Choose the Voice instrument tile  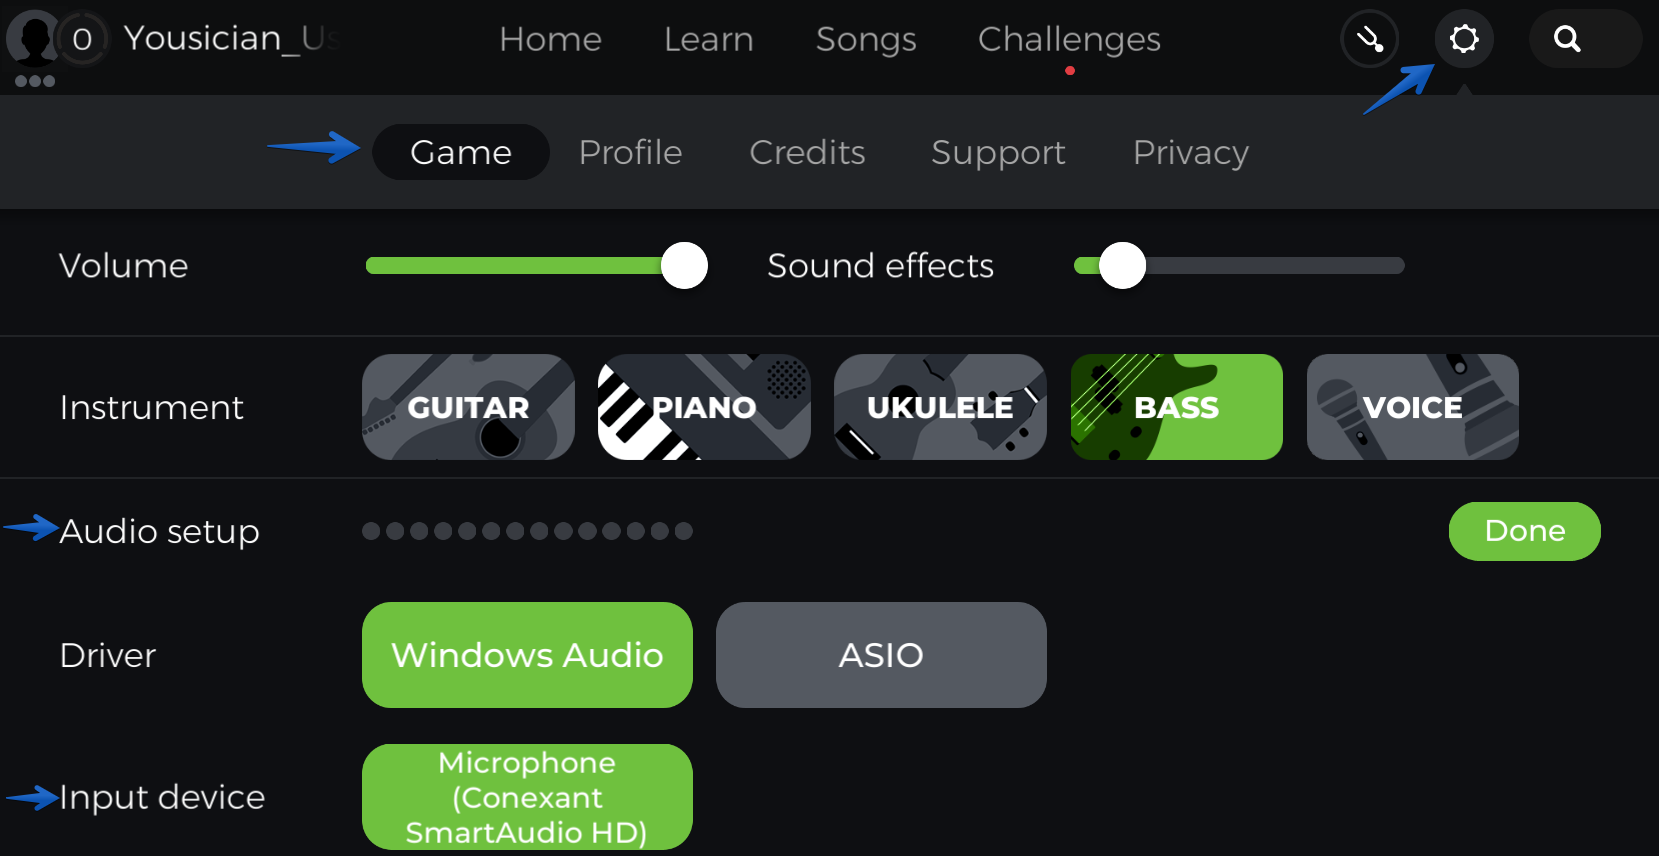click(1413, 407)
